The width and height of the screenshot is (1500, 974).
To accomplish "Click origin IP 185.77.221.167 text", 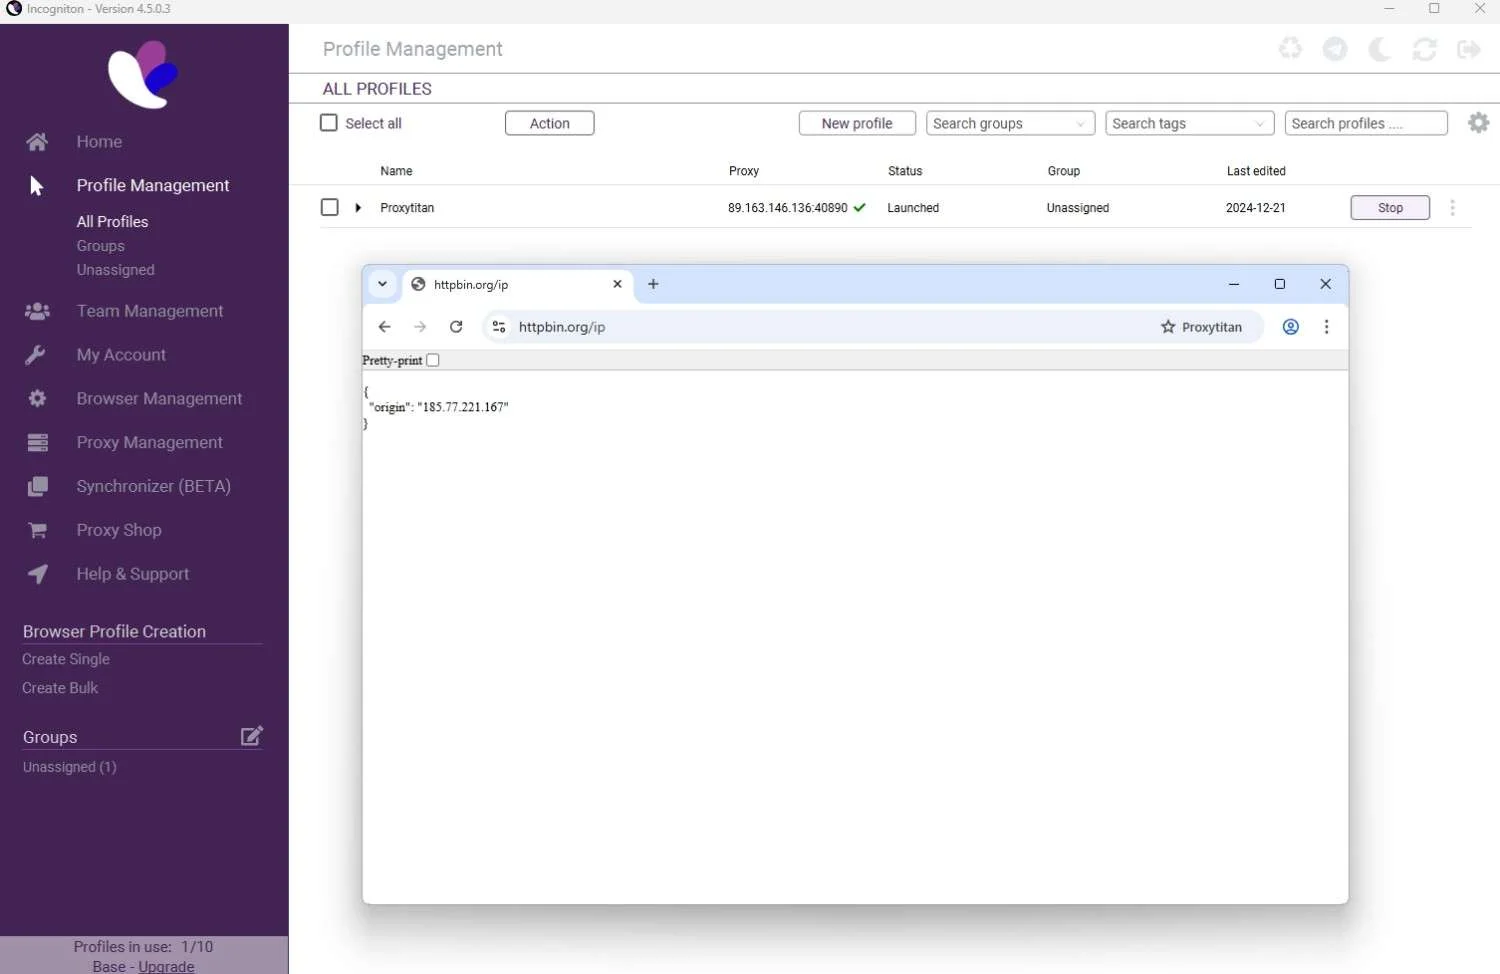I will click(x=463, y=407).
